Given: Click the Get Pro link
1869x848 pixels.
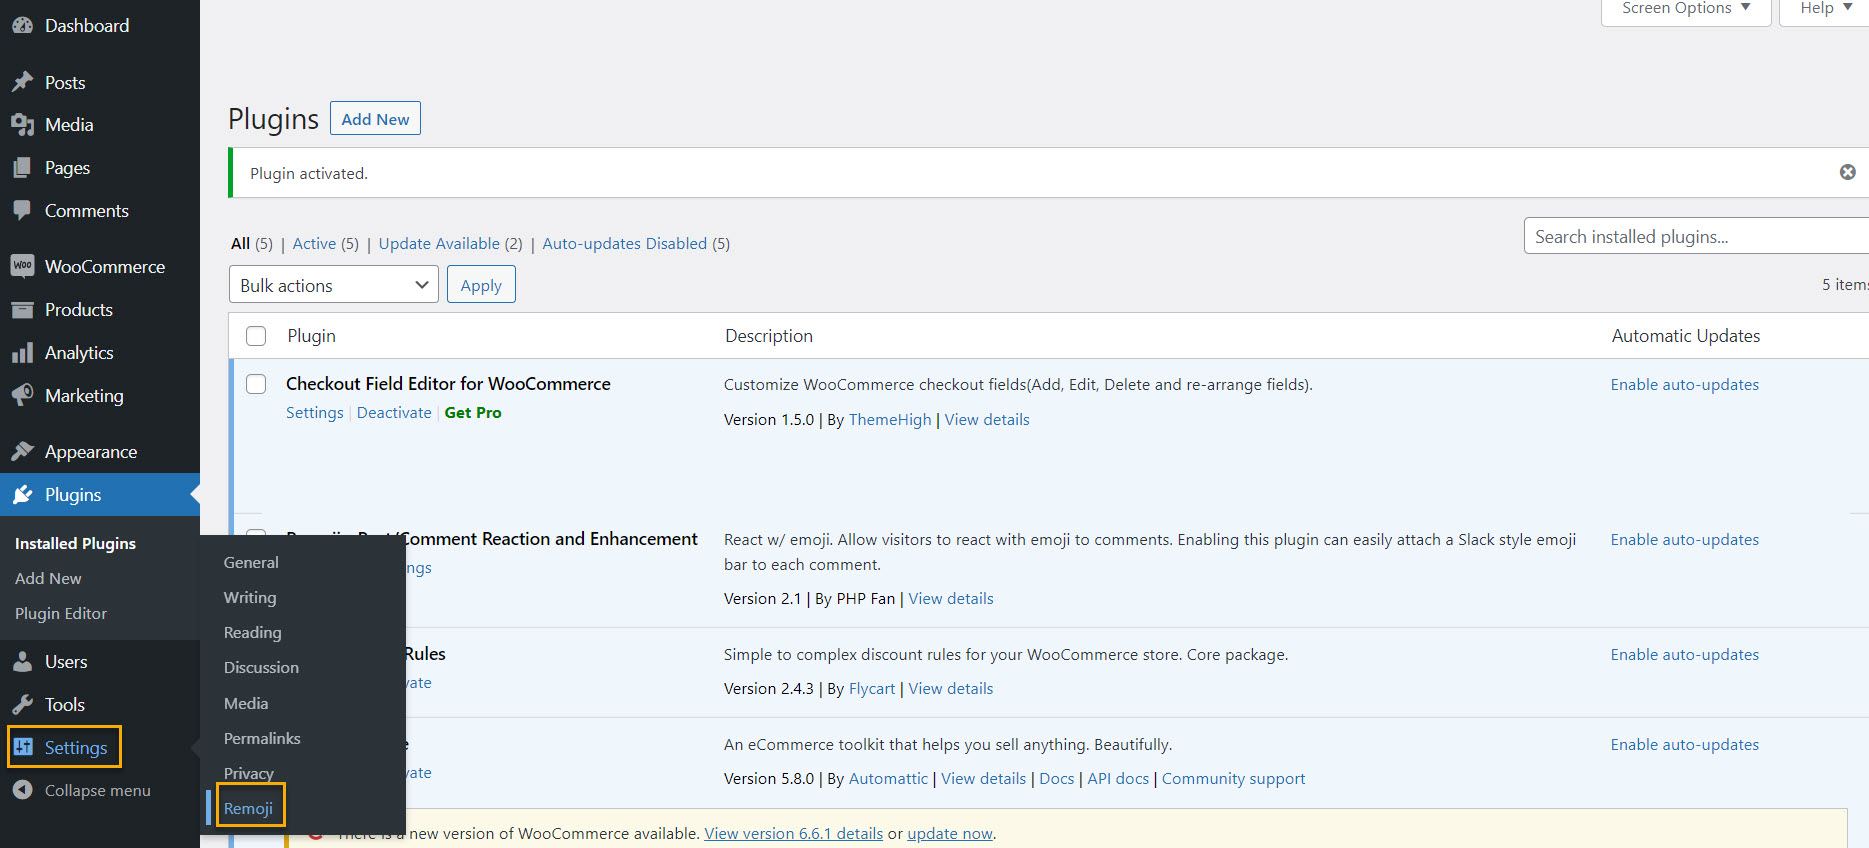Looking at the screenshot, I should click(x=473, y=413).
